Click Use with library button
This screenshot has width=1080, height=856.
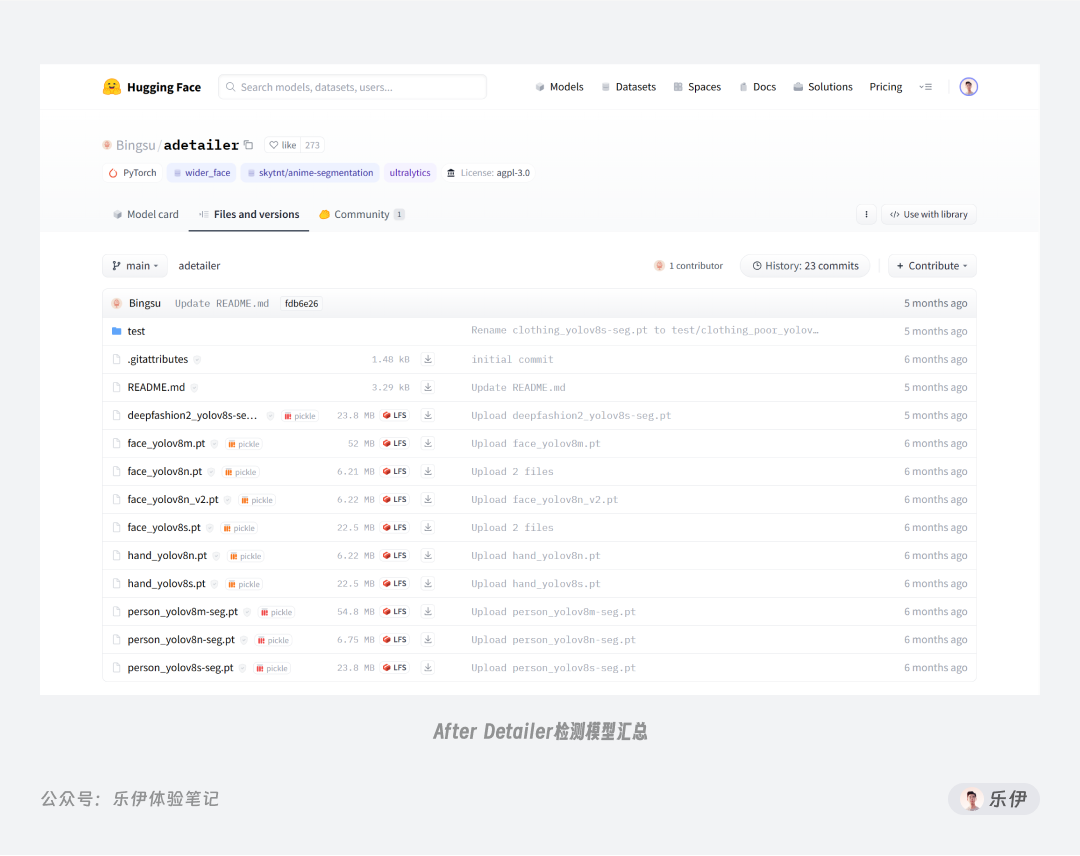(x=928, y=214)
